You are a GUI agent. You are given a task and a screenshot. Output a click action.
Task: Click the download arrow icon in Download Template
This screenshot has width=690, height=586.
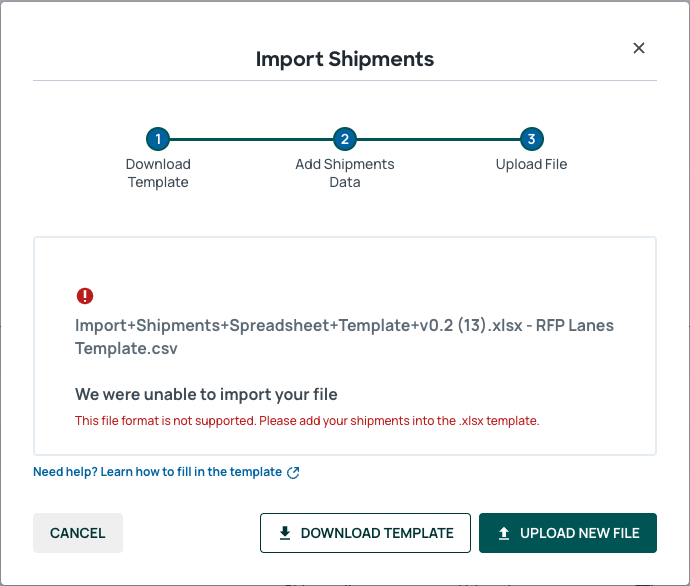click(285, 533)
